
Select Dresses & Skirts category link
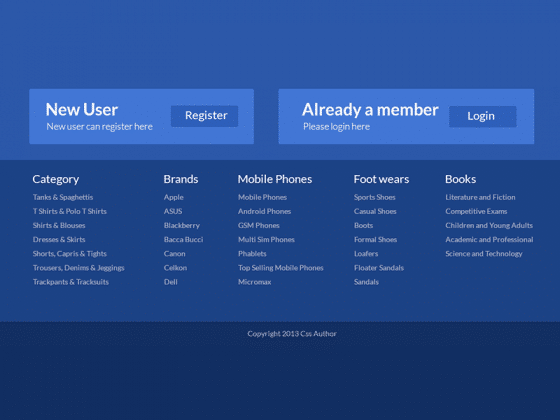(59, 240)
